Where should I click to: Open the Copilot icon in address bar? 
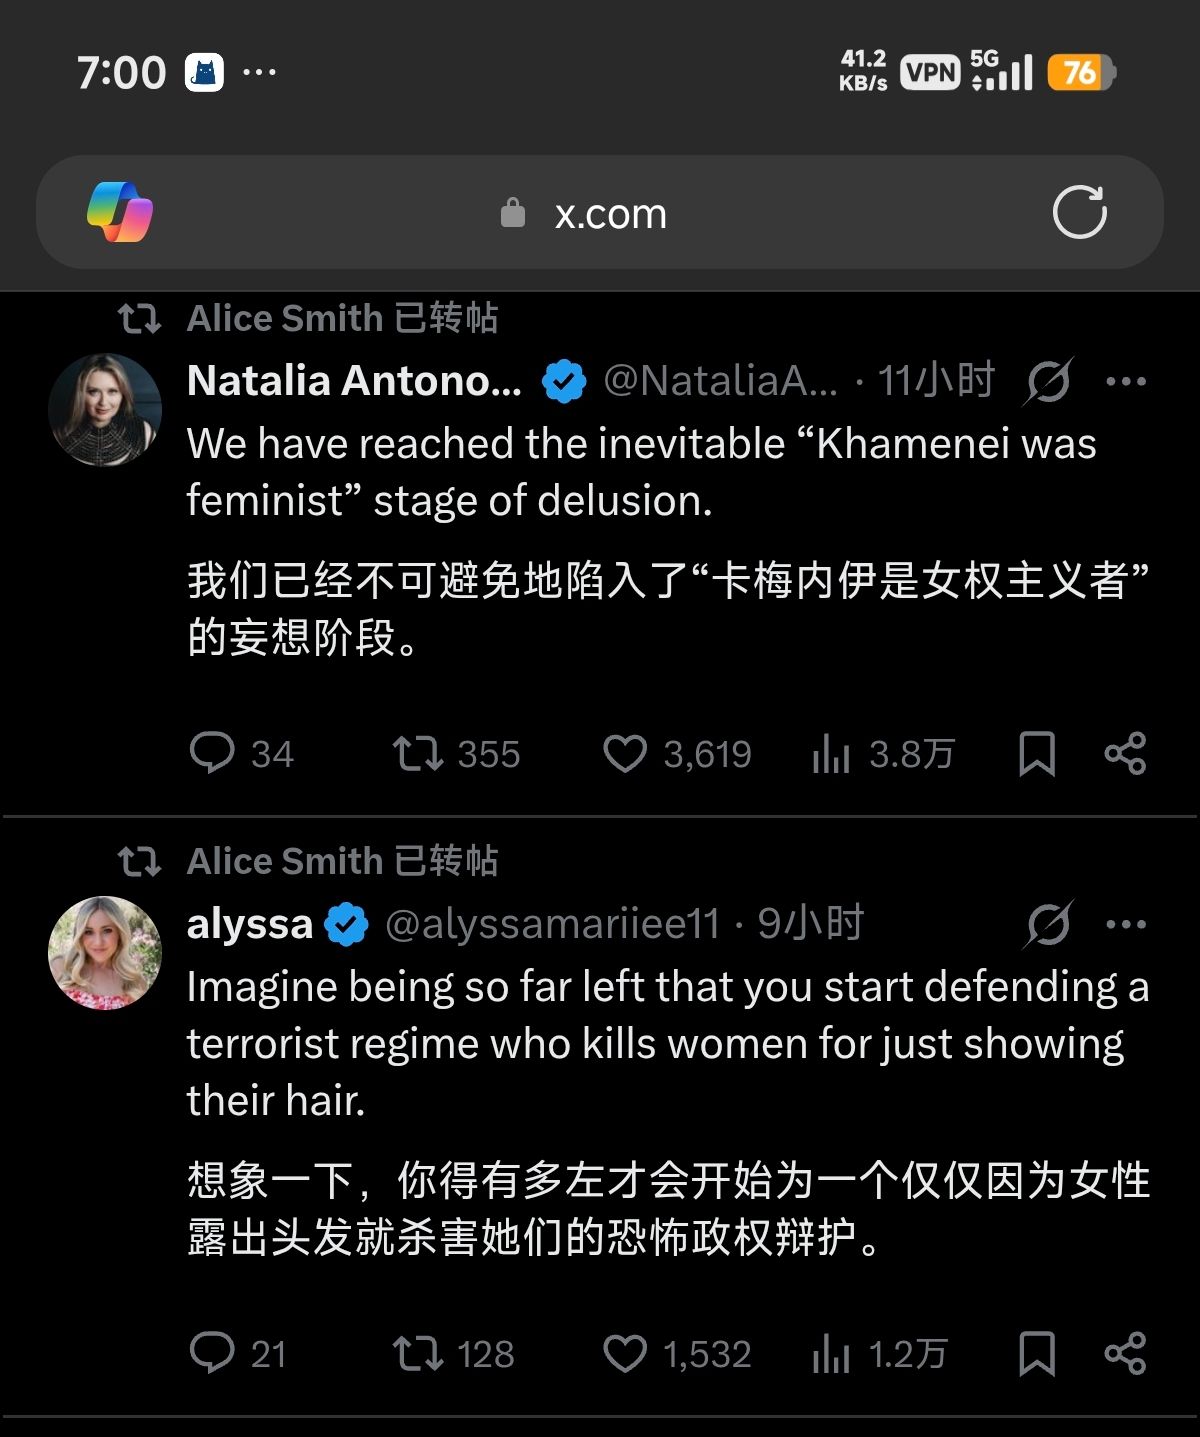(120, 212)
